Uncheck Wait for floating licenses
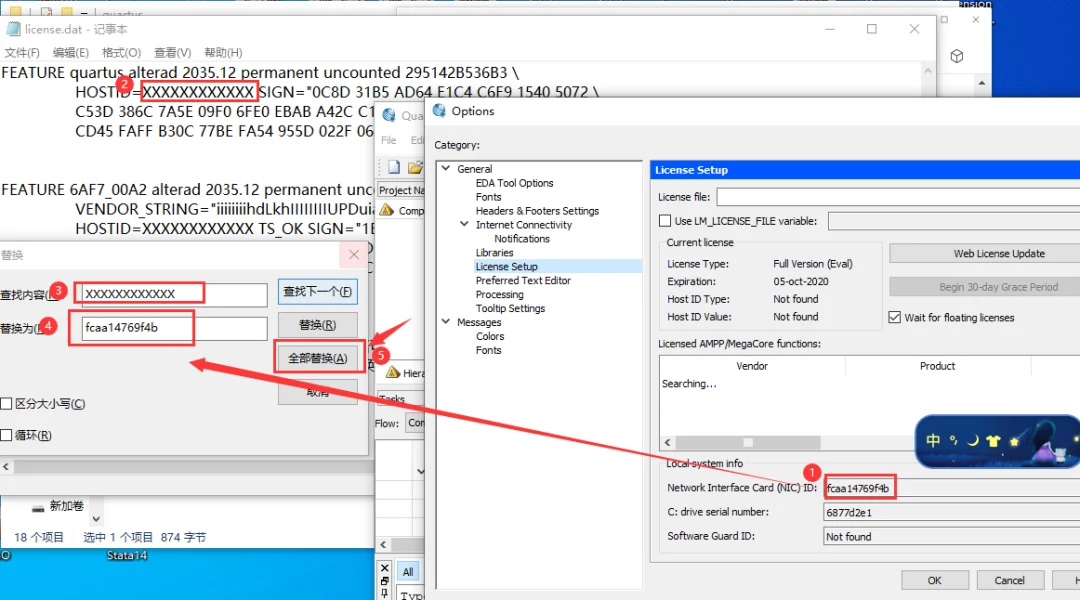 click(895, 318)
